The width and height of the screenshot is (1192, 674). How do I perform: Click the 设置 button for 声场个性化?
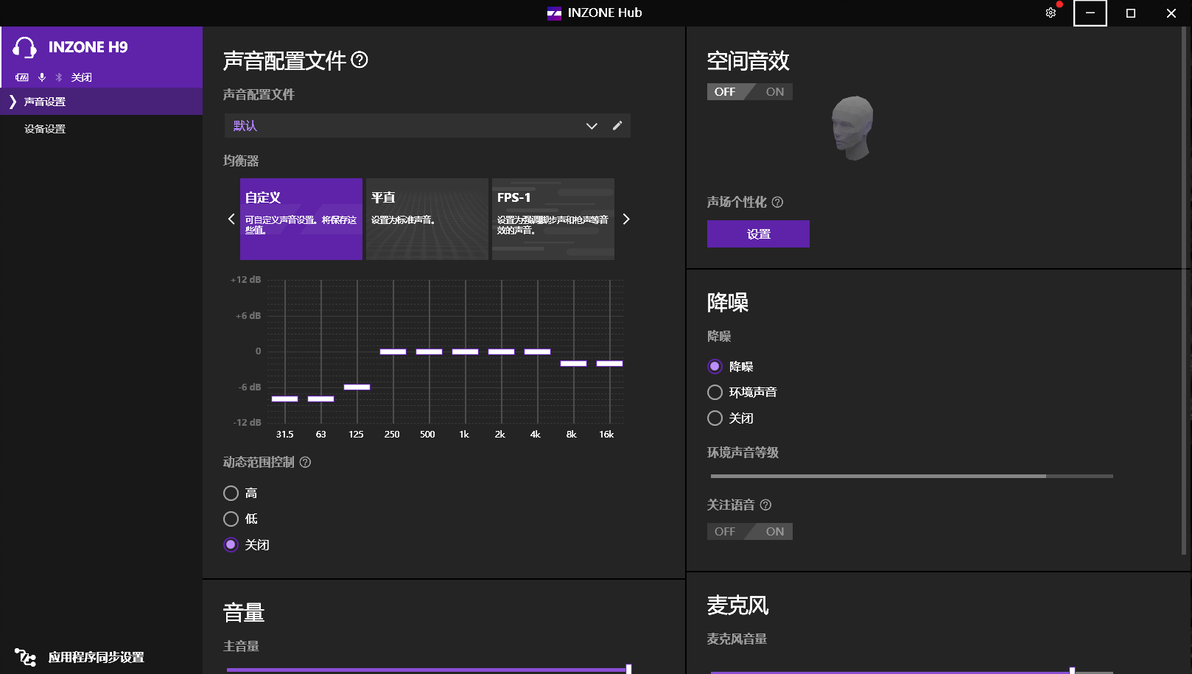758,234
